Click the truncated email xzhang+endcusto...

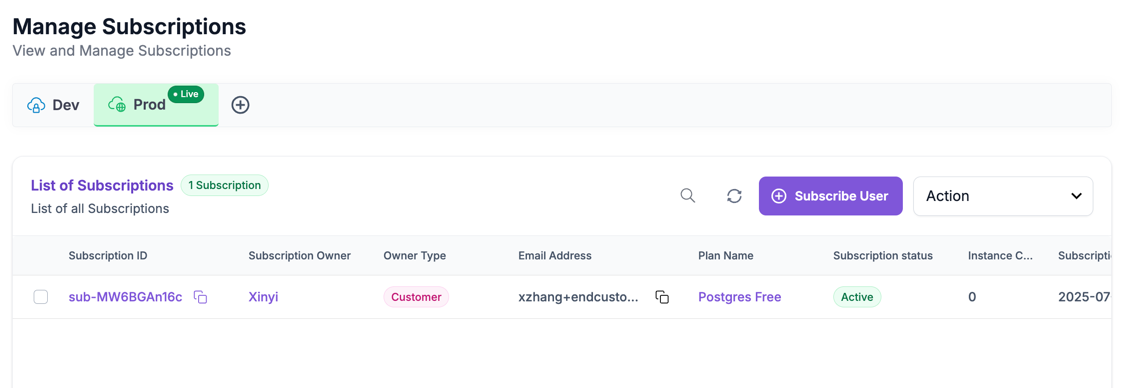tap(578, 297)
